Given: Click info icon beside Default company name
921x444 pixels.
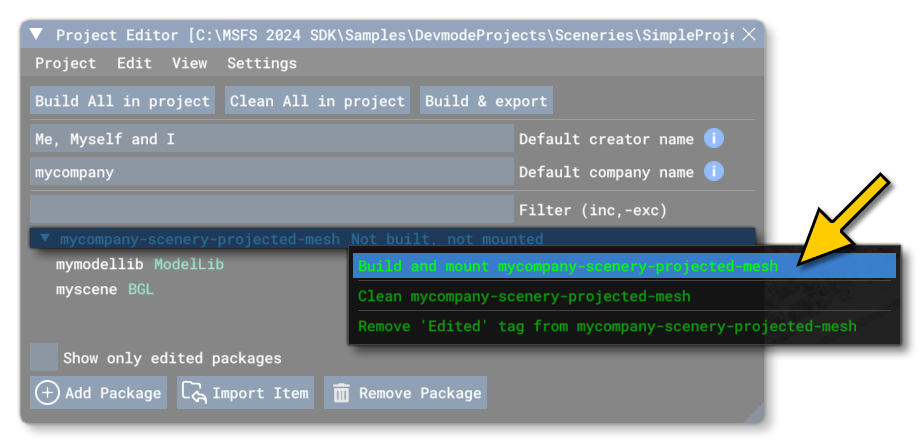Looking at the screenshot, I should (714, 171).
